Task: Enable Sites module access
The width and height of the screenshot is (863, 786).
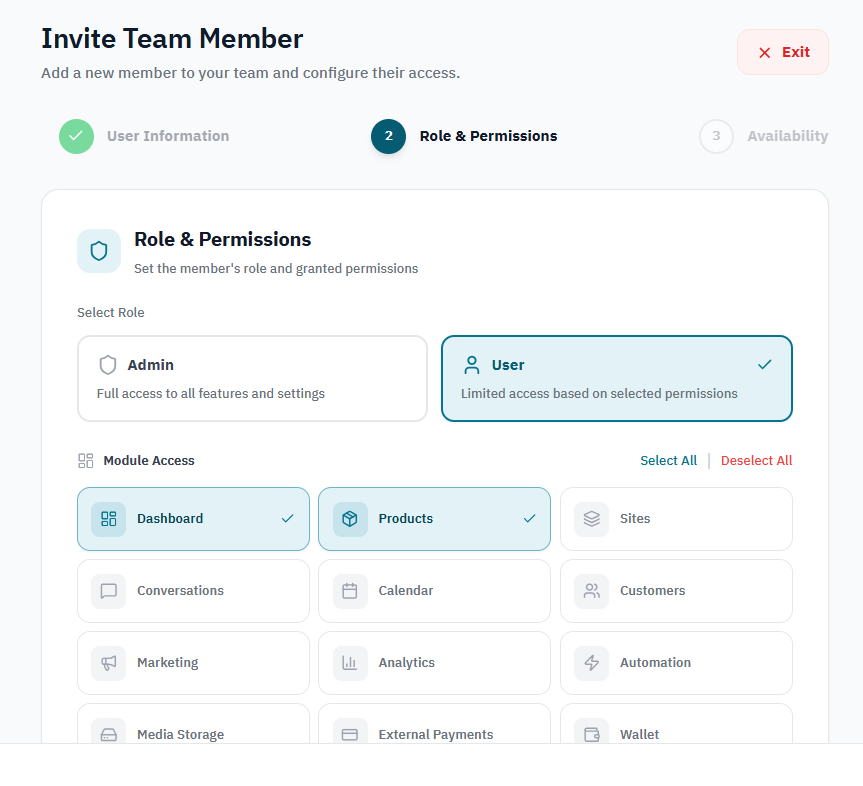Action: click(676, 518)
